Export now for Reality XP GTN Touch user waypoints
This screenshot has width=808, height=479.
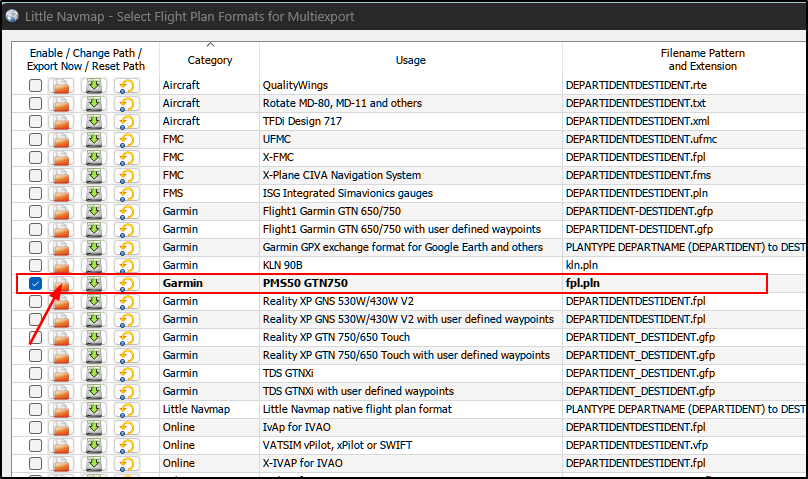point(94,355)
